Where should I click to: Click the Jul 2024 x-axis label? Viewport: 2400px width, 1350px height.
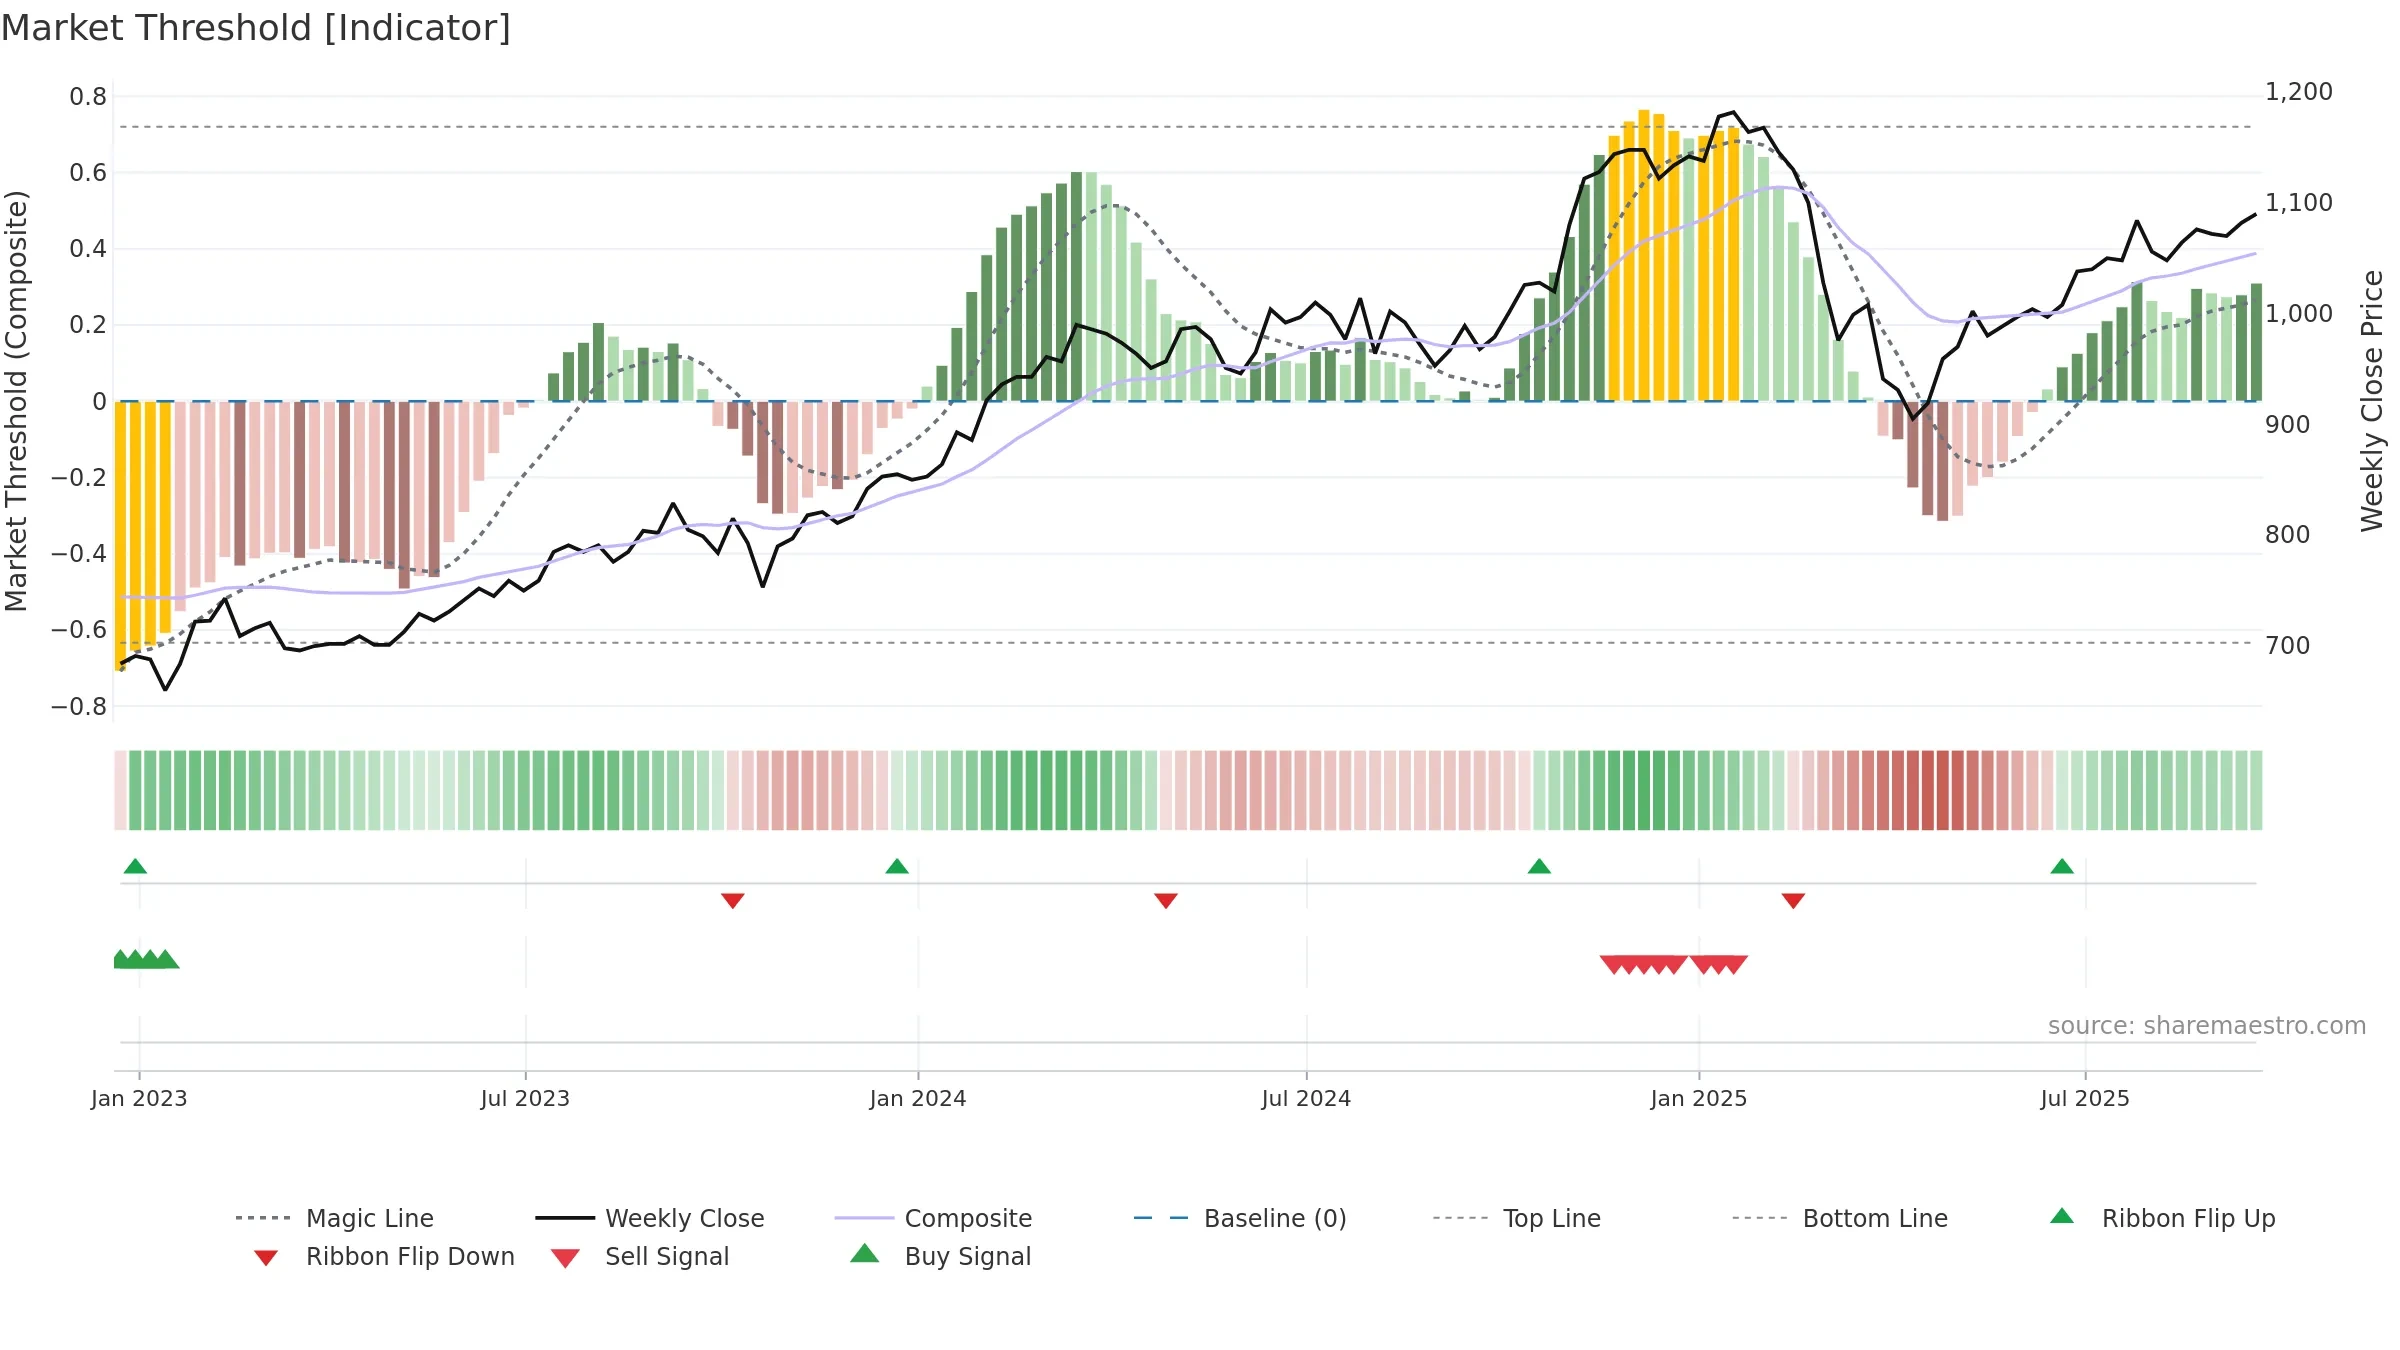click(x=1306, y=1098)
